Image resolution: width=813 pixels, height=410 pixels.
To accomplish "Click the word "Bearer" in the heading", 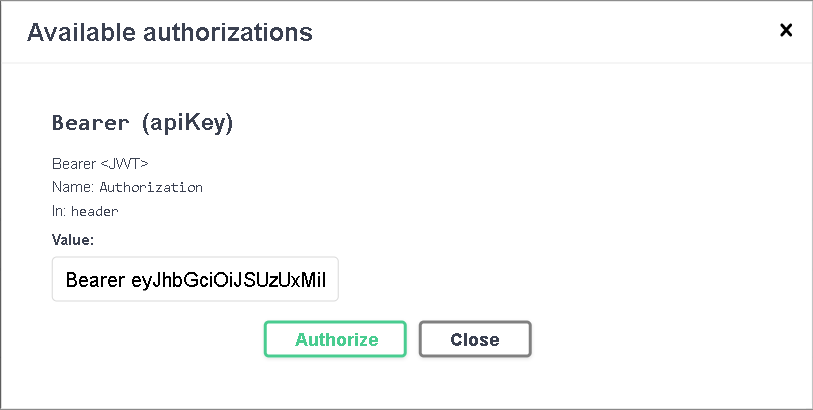I will [91, 123].
